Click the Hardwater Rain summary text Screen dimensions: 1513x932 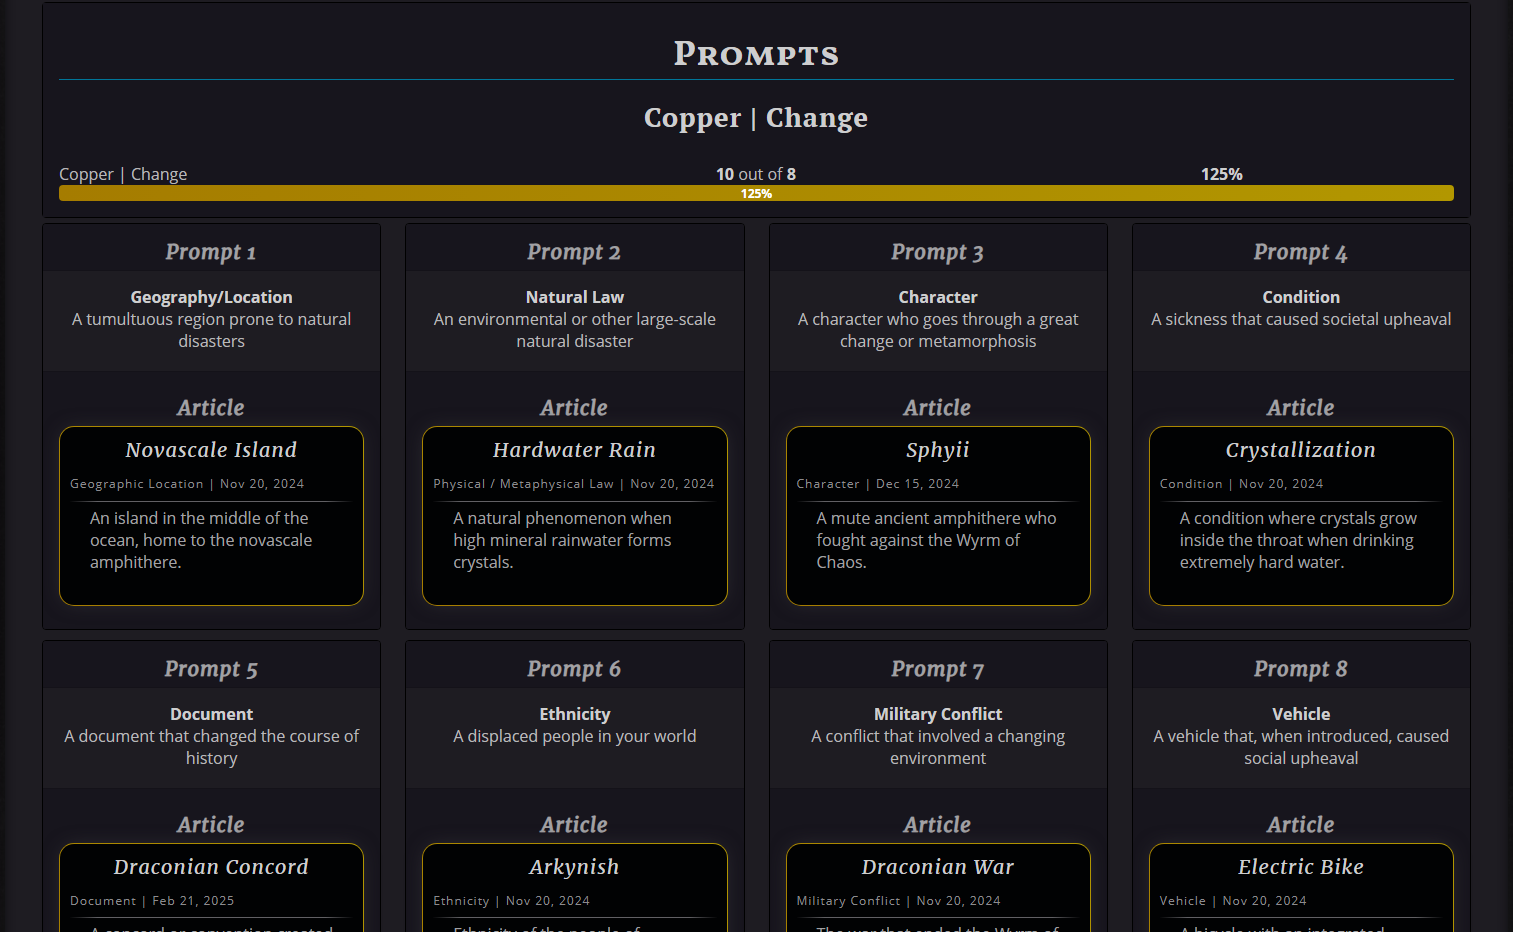click(x=562, y=540)
